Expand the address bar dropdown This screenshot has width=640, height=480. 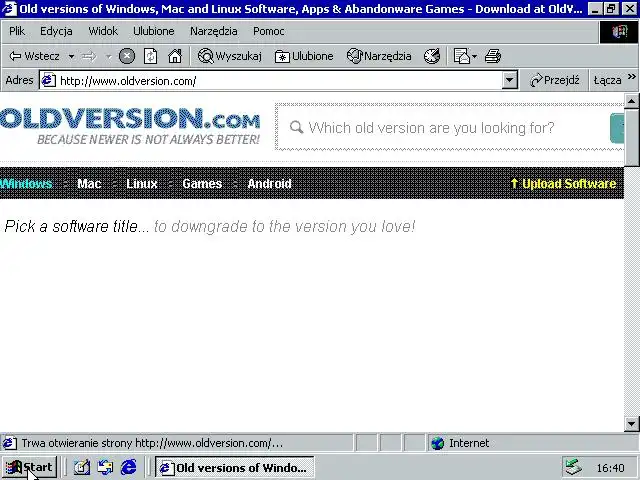click(x=510, y=80)
